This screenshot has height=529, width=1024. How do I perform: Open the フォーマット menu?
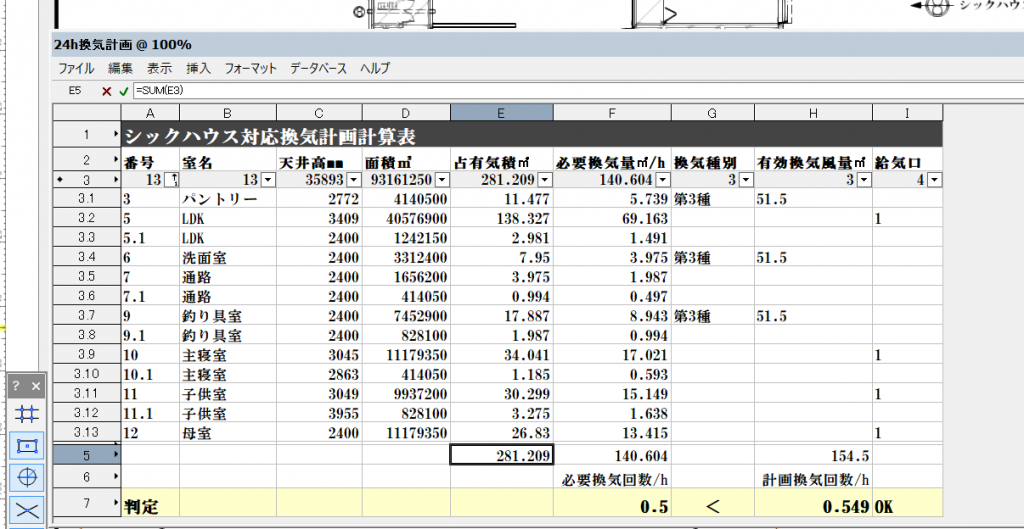(251, 69)
